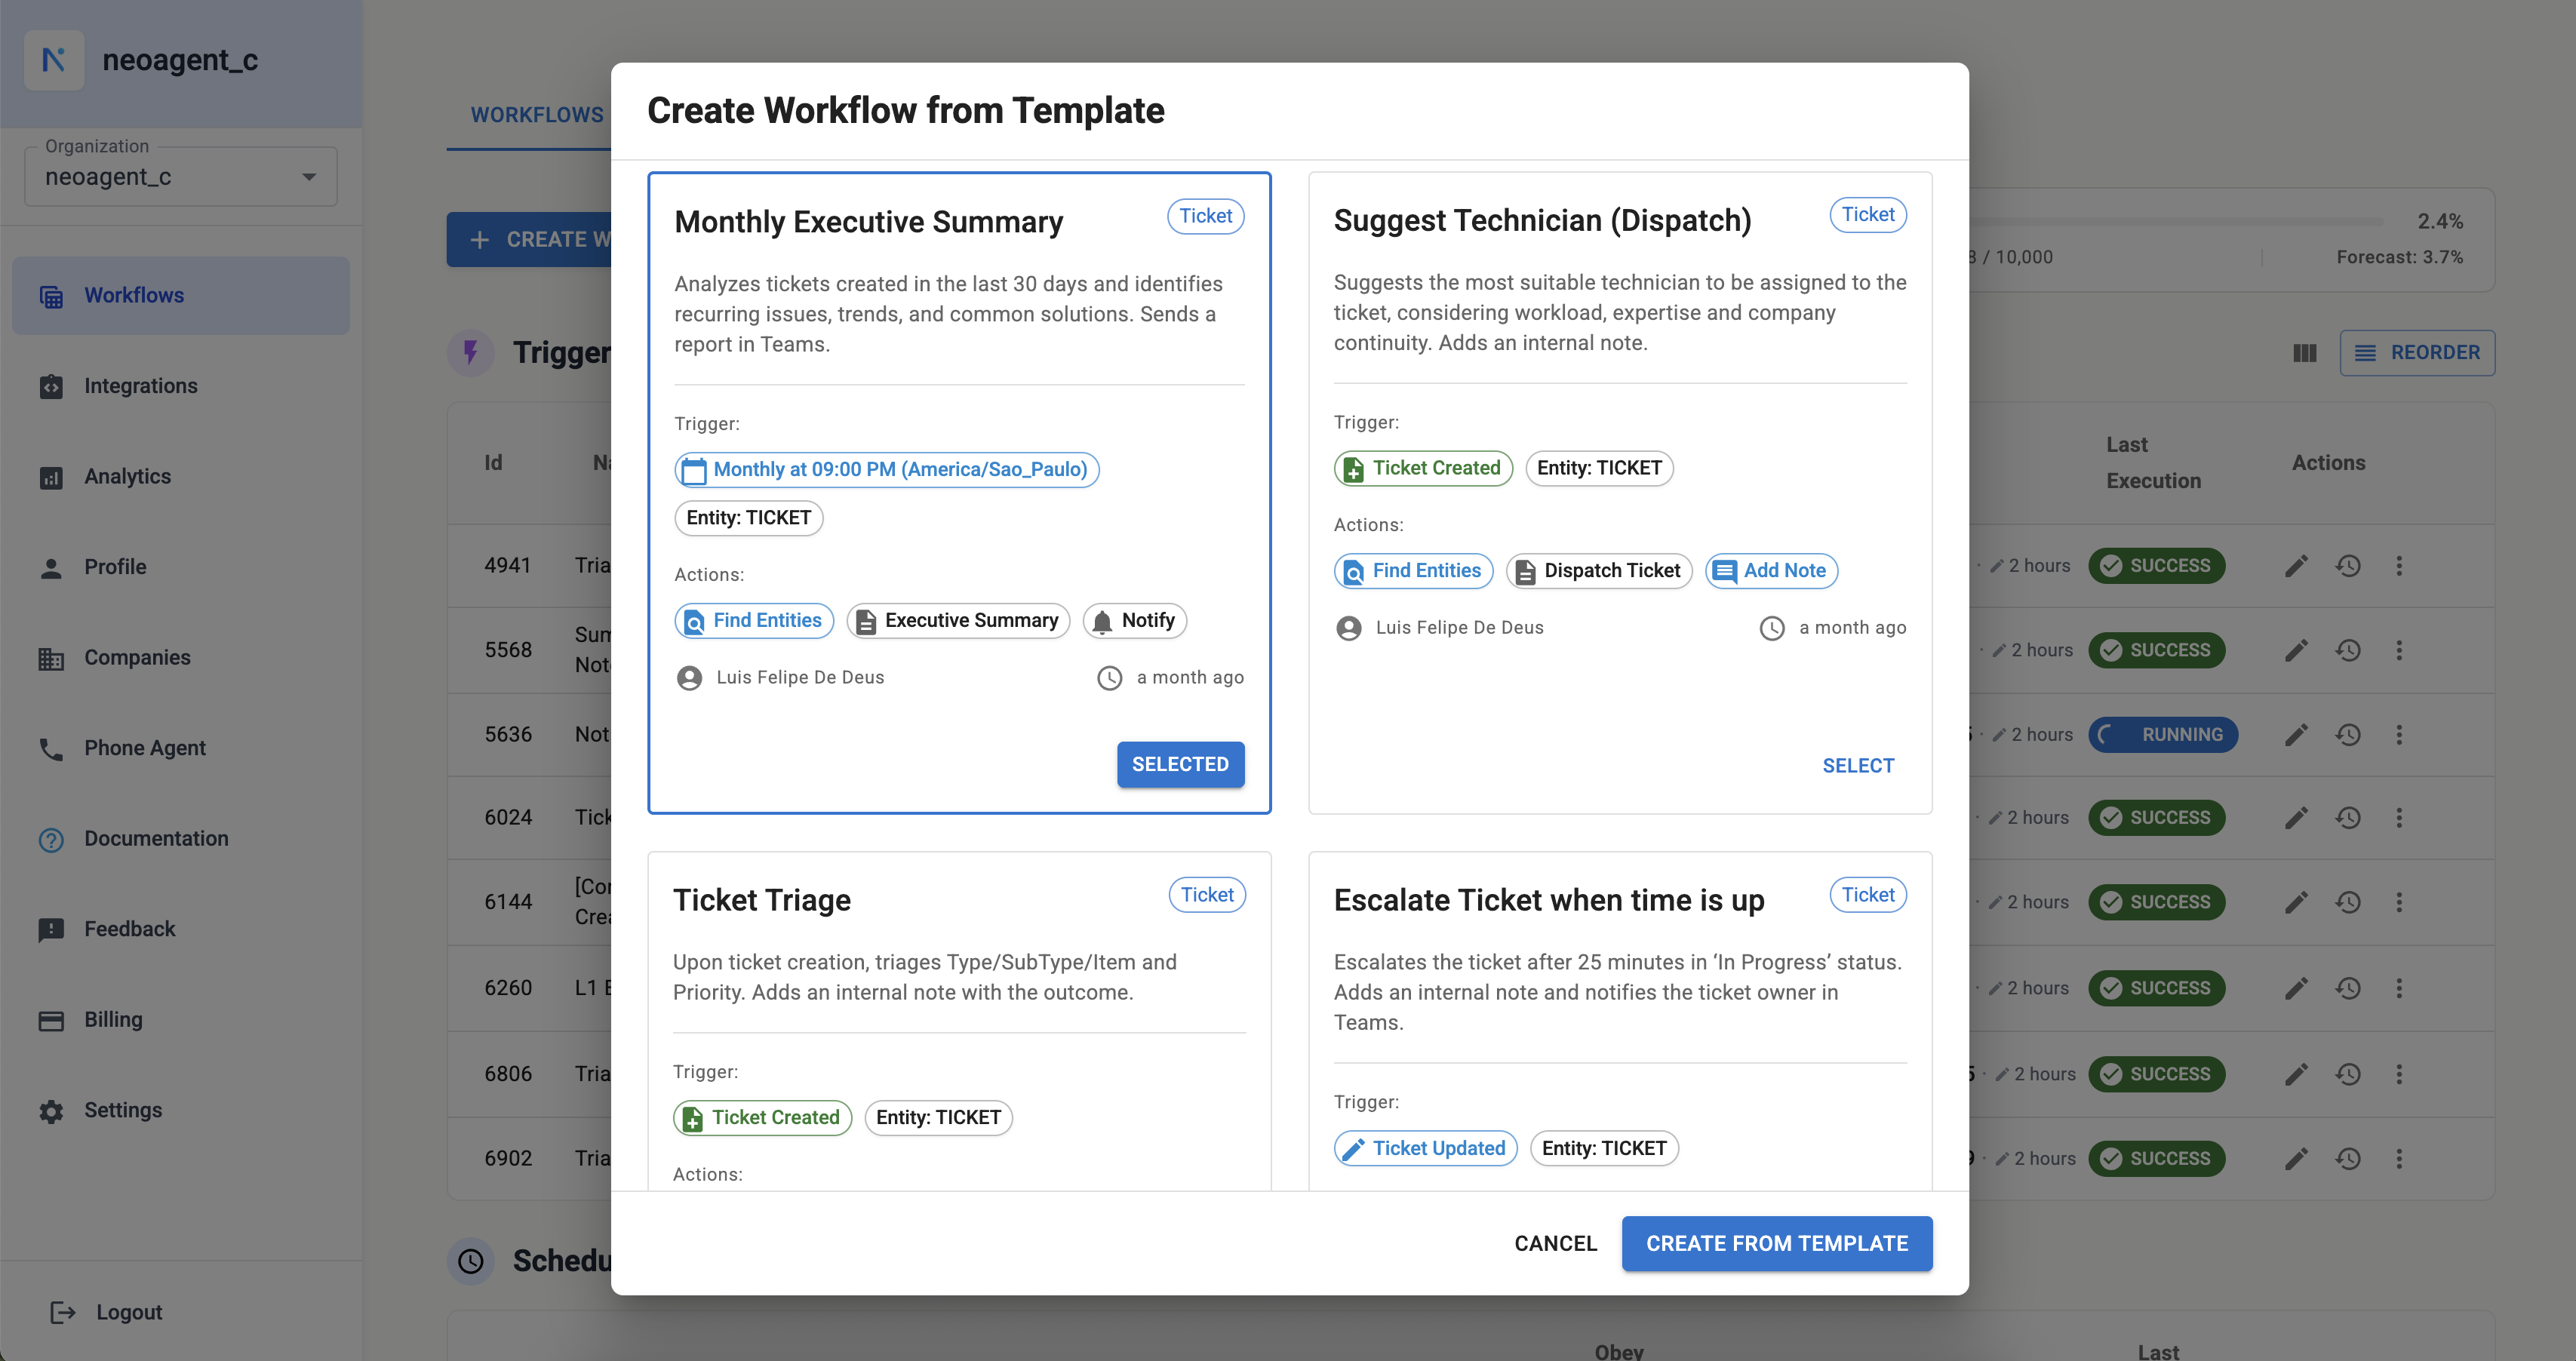Expand the Organization dropdown

coord(309,178)
